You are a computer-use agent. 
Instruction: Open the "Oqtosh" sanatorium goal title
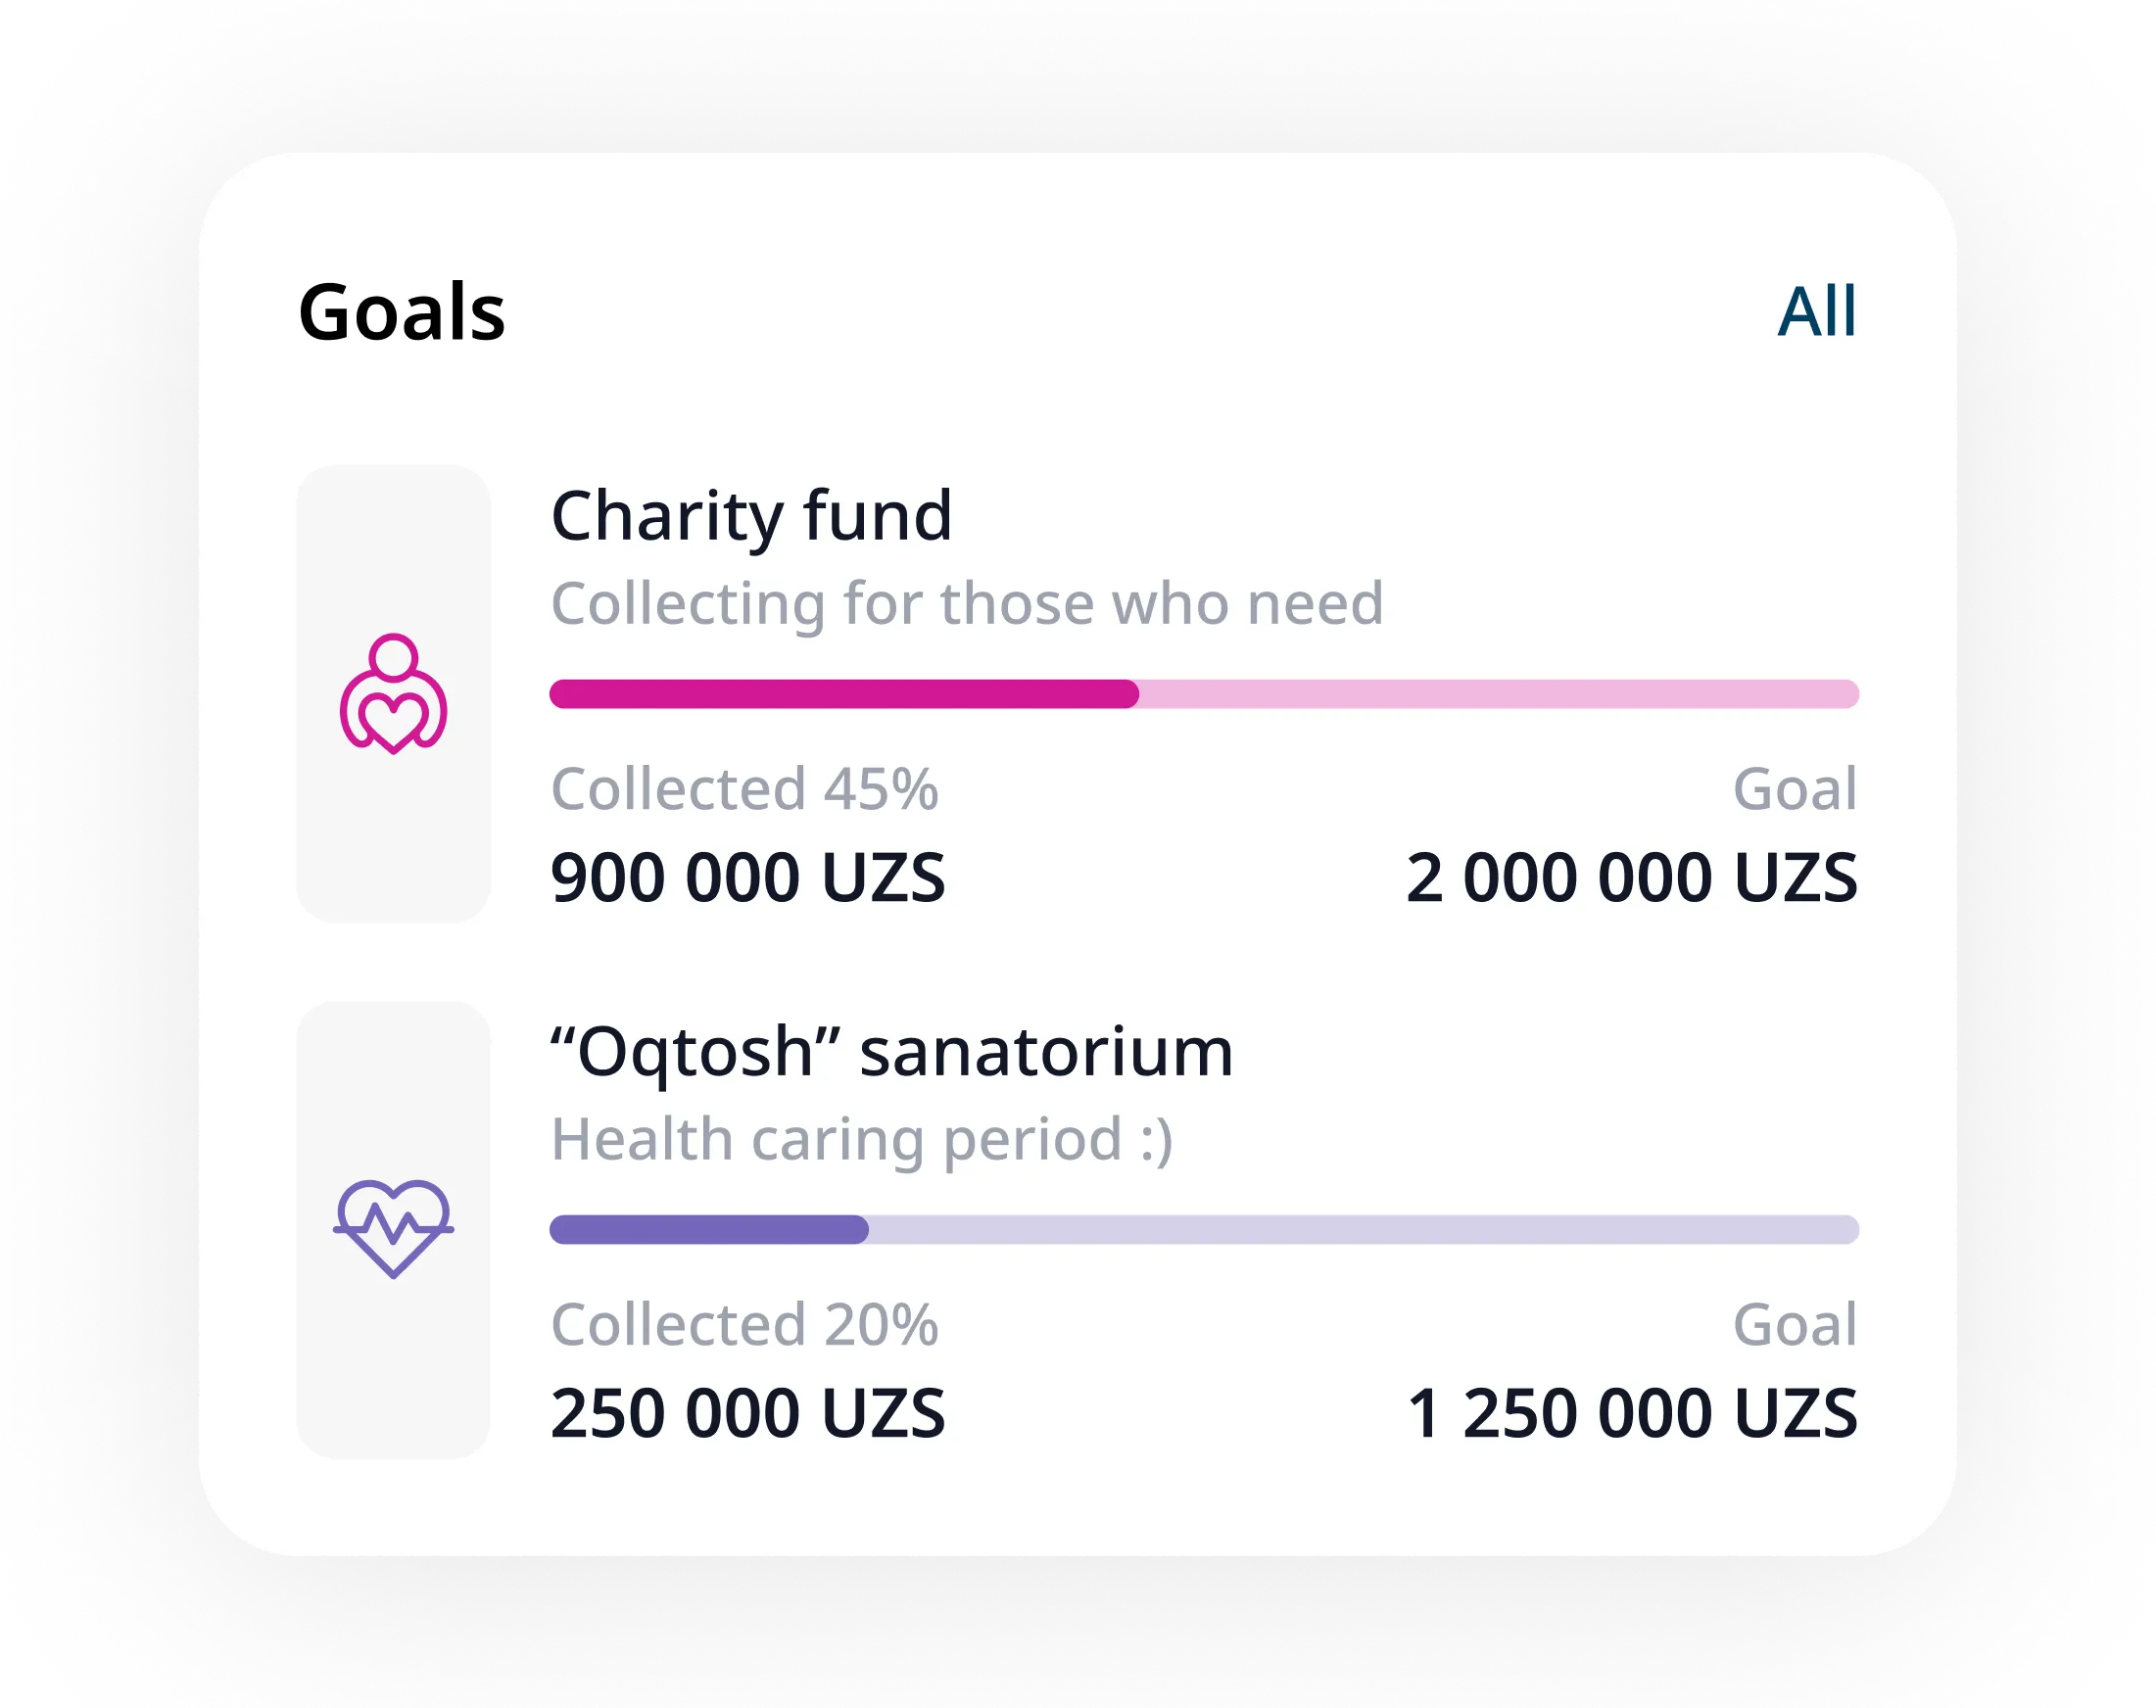pyautogui.click(x=892, y=1052)
